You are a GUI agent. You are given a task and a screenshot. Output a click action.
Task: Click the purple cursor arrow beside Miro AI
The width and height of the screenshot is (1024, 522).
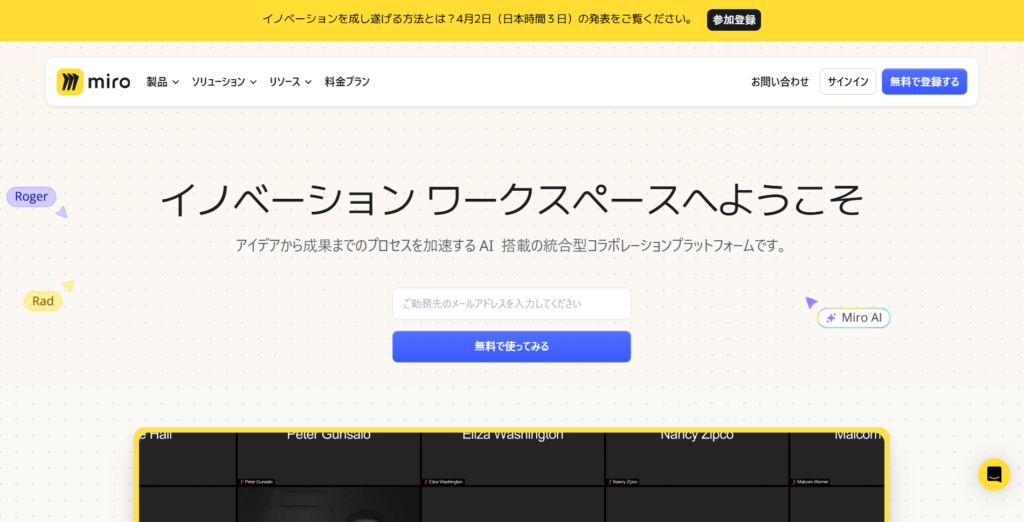pos(811,302)
